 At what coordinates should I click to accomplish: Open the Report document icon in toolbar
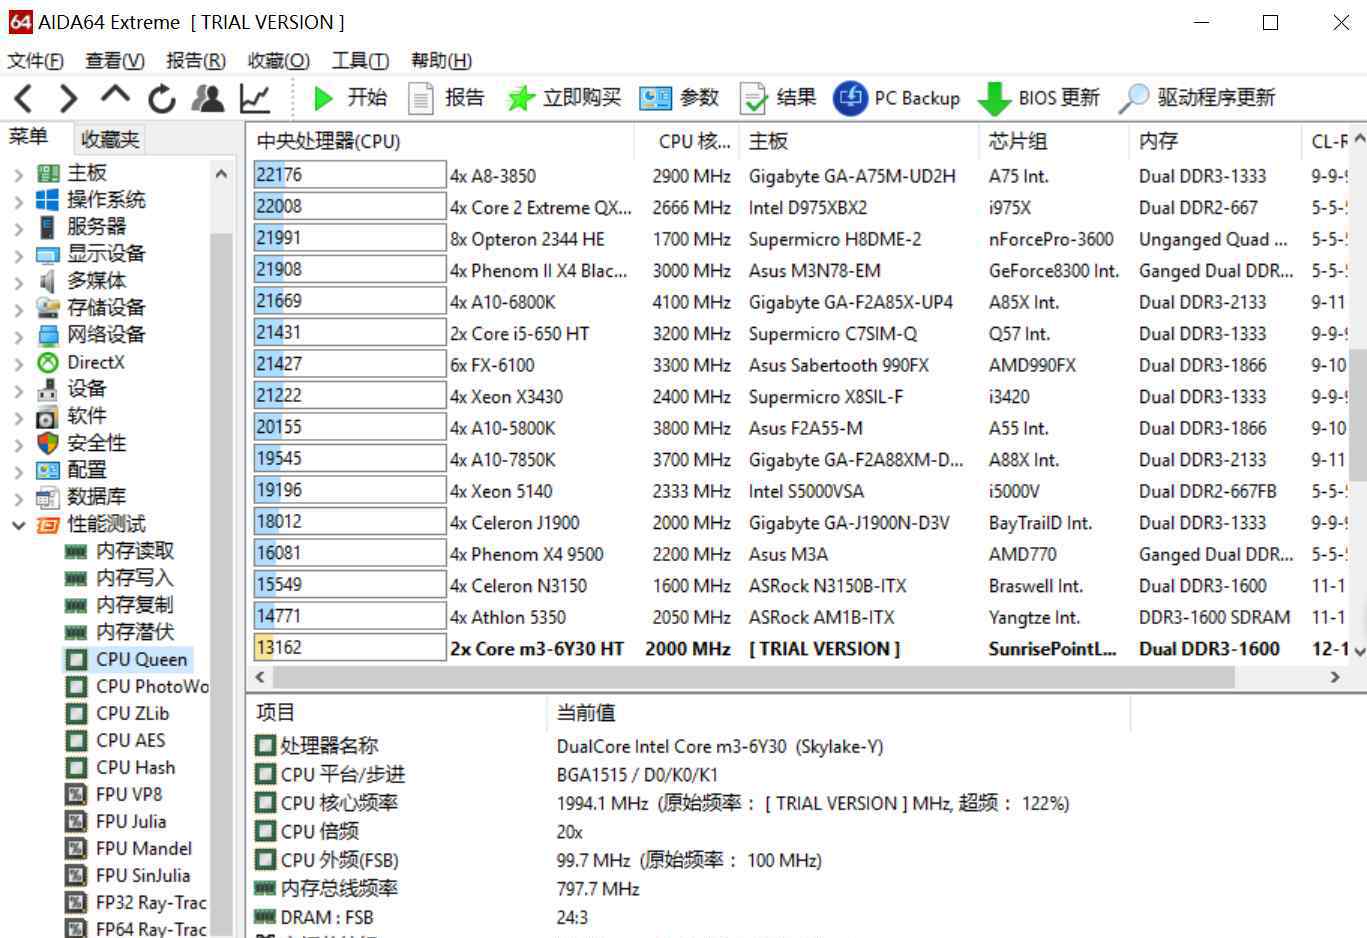[421, 98]
